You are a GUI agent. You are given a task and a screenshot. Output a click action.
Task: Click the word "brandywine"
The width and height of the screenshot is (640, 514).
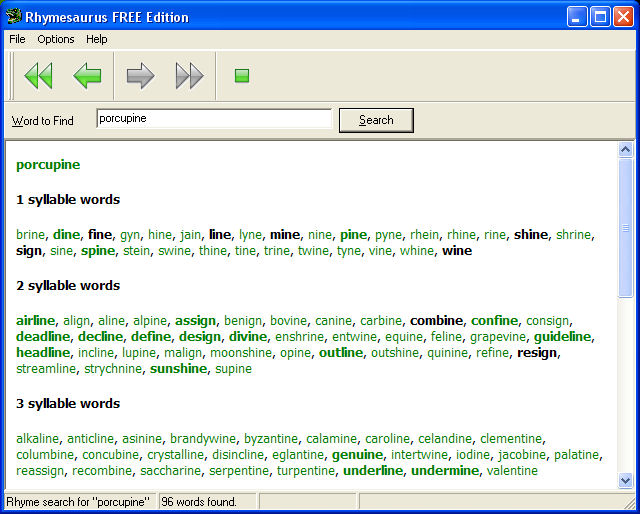[x=203, y=439]
